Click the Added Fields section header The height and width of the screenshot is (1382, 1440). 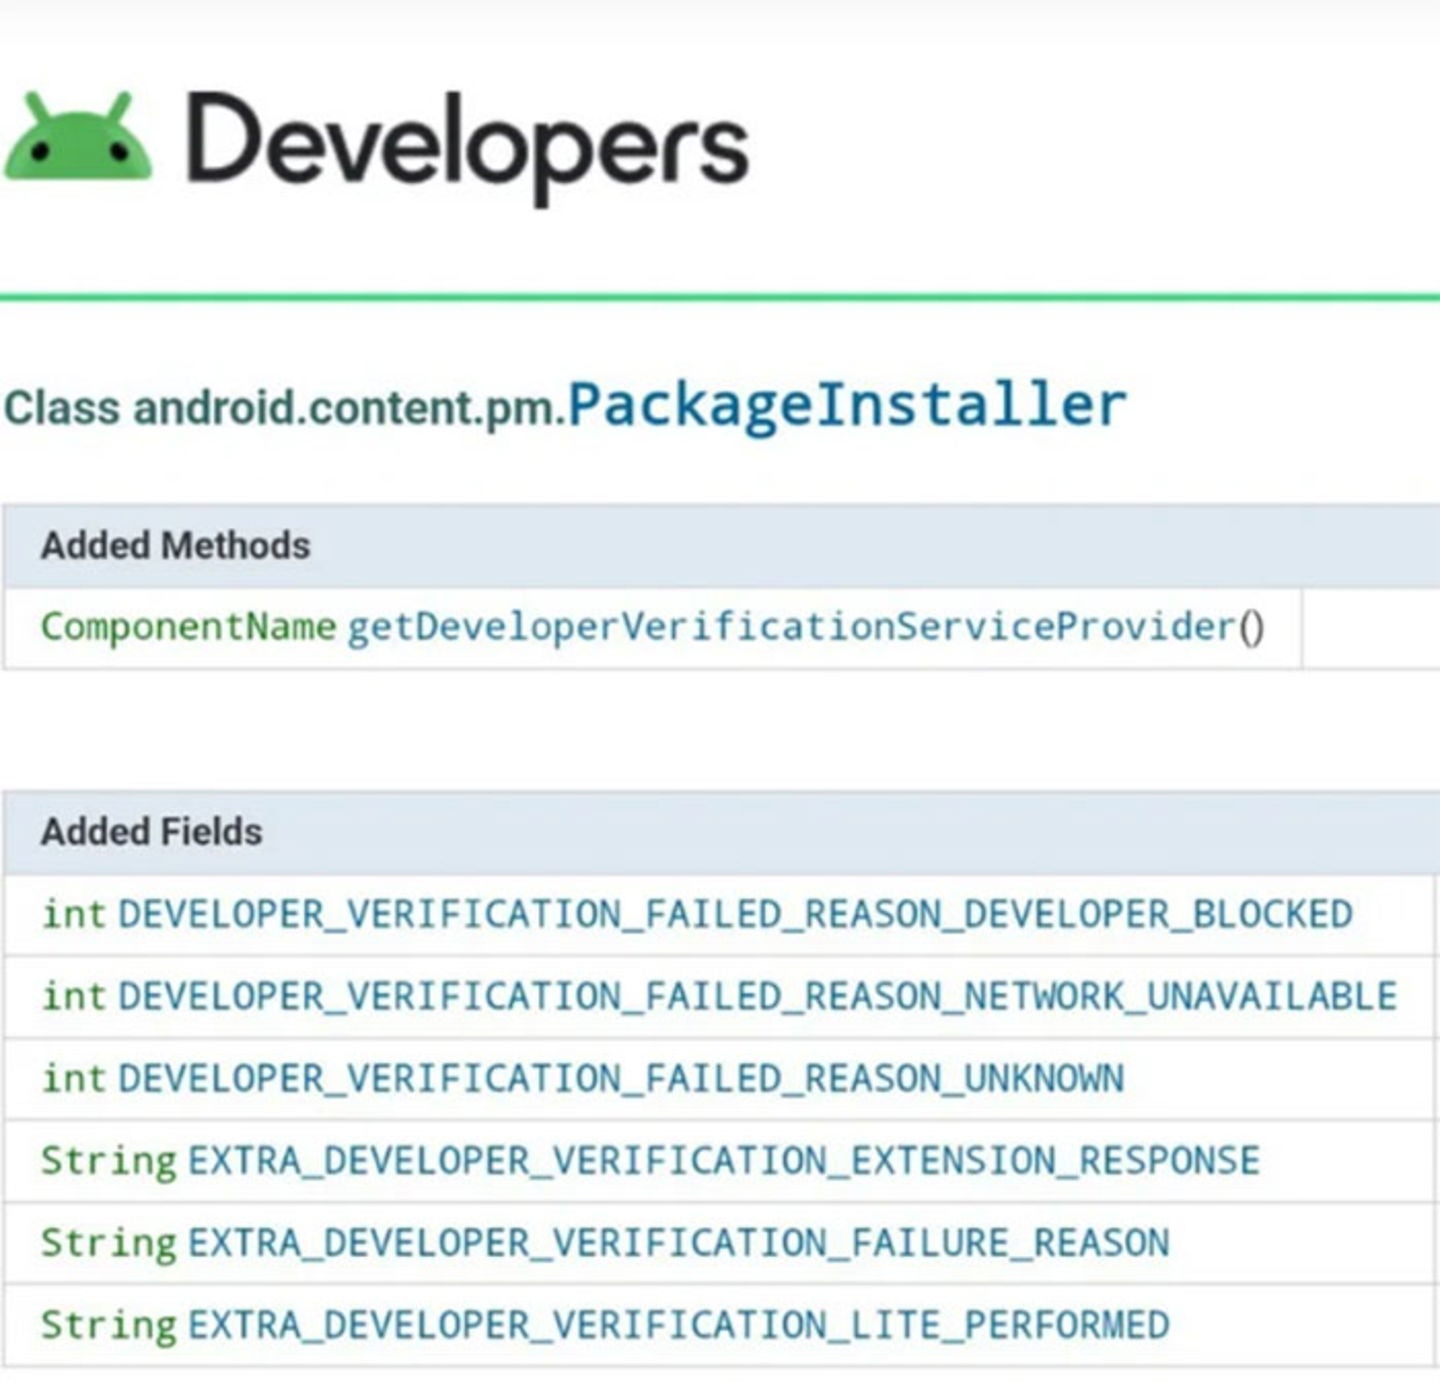click(x=150, y=831)
